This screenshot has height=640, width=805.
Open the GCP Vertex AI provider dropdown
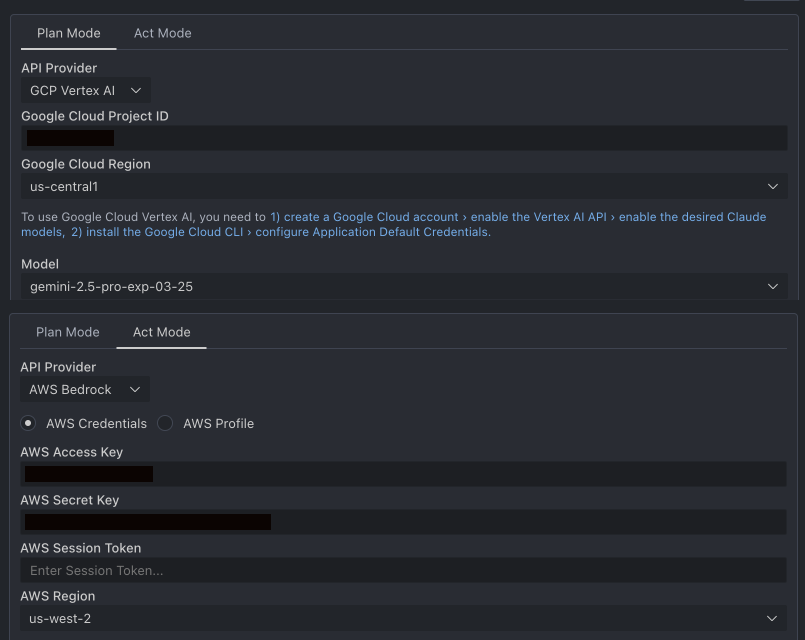[x=86, y=91]
